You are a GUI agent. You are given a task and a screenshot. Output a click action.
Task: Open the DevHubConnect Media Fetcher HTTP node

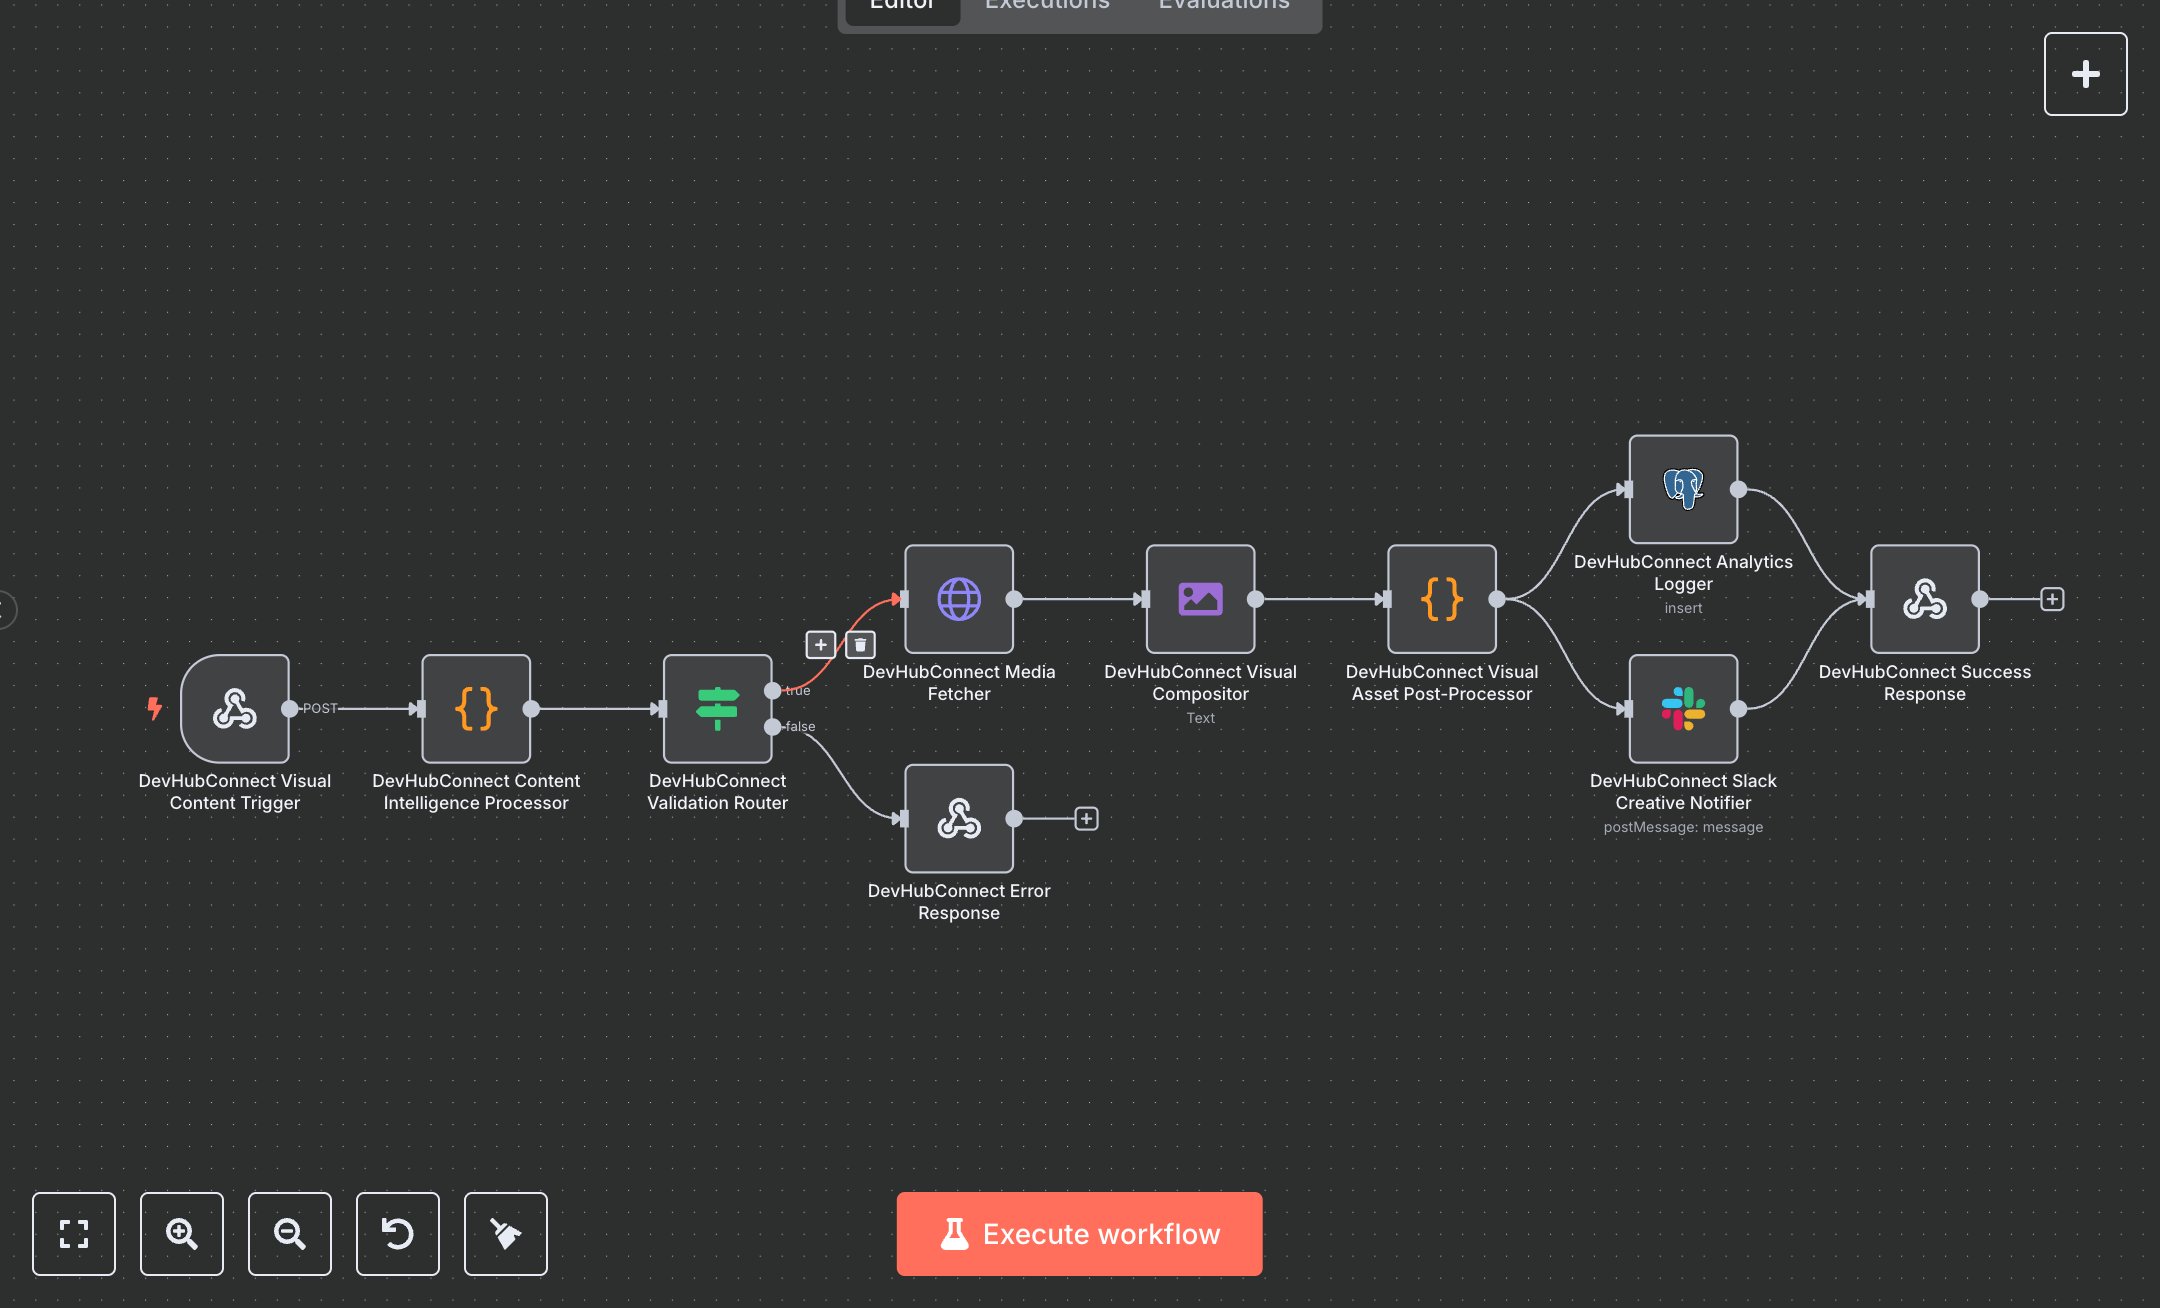tap(958, 600)
